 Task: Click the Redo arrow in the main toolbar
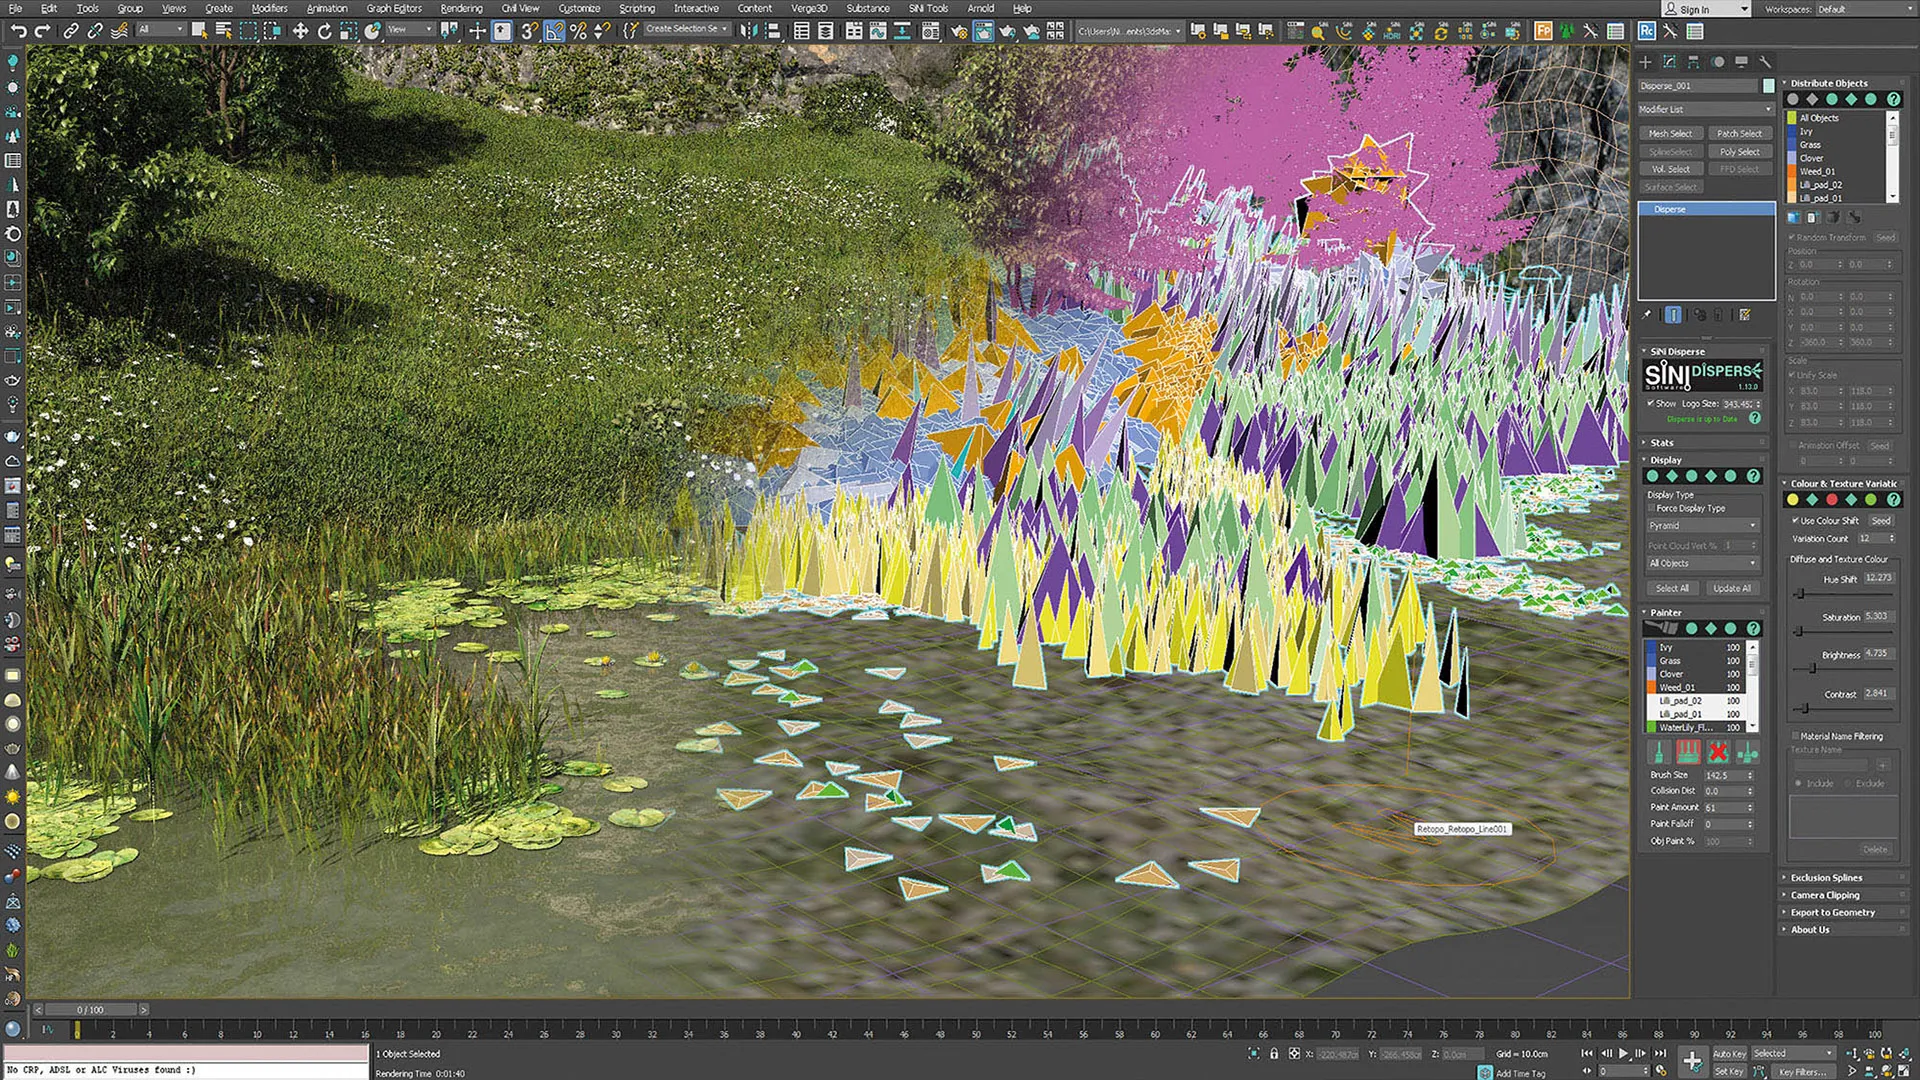[42, 31]
